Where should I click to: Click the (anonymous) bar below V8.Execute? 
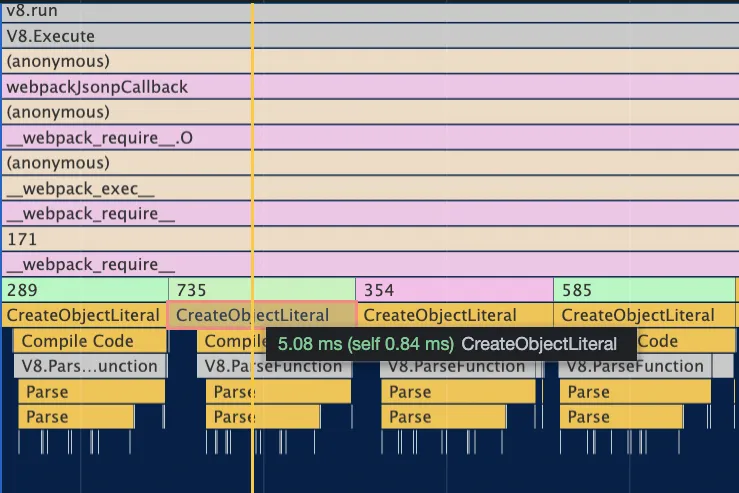coord(370,61)
